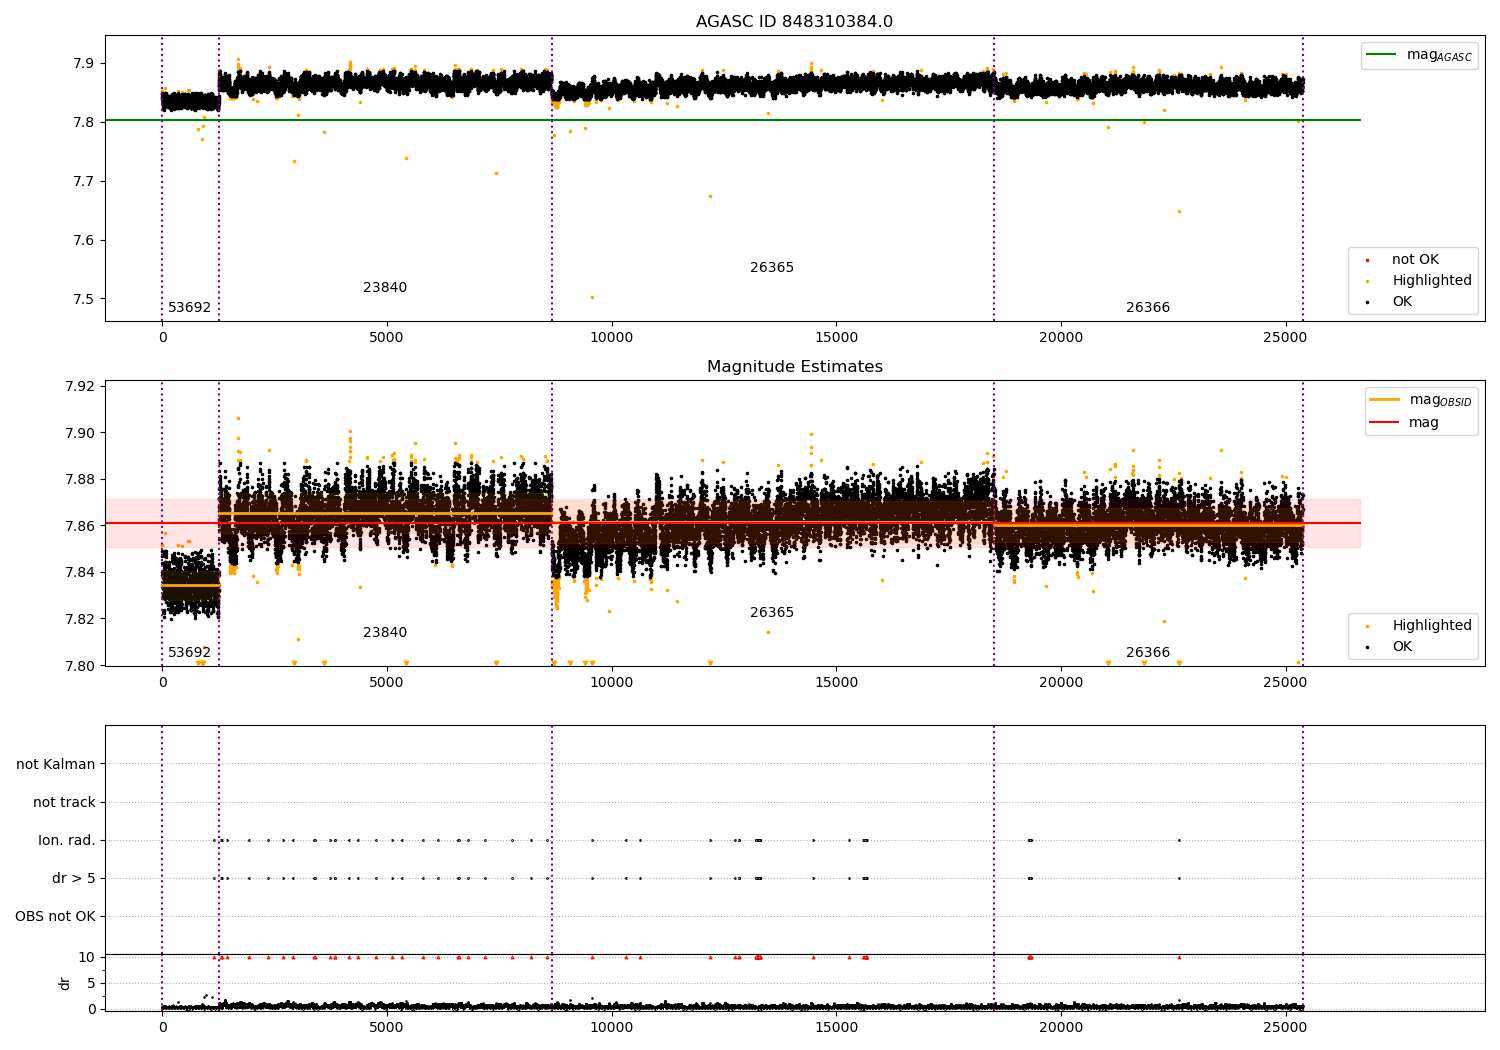Click x-tick 5000 under bottom panel
The width and height of the screenshot is (1500, 1050).
click(387, 1028)
